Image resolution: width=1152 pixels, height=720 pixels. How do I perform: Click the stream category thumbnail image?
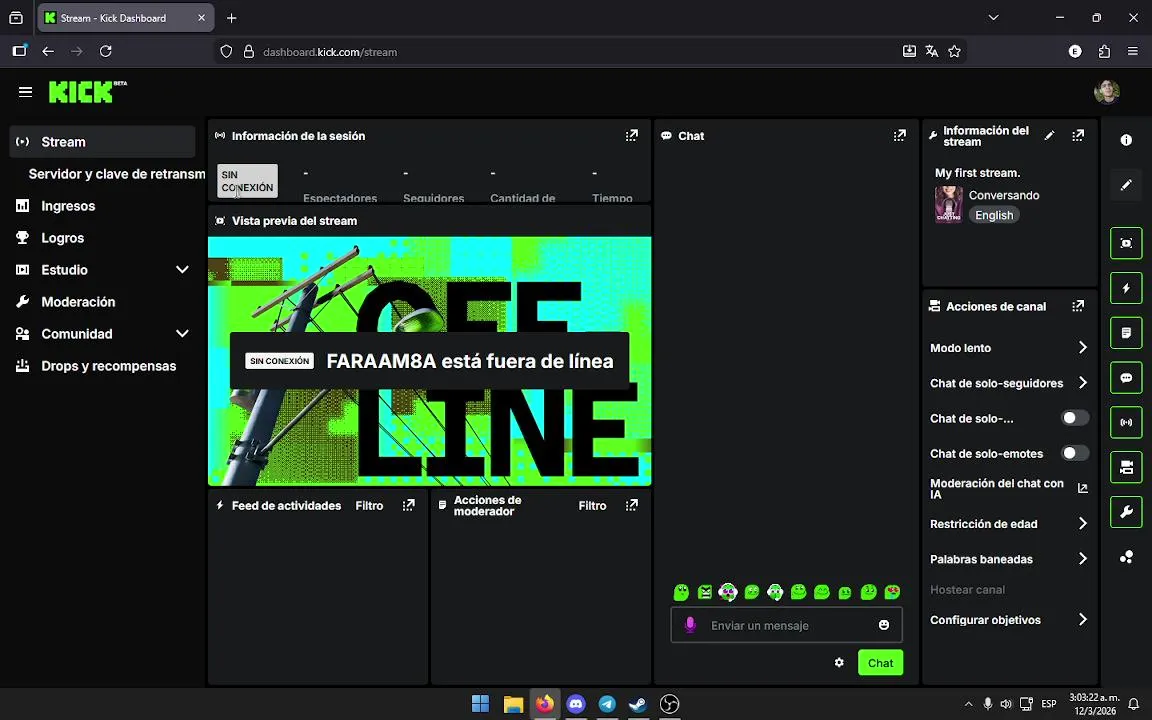point(948,204)
